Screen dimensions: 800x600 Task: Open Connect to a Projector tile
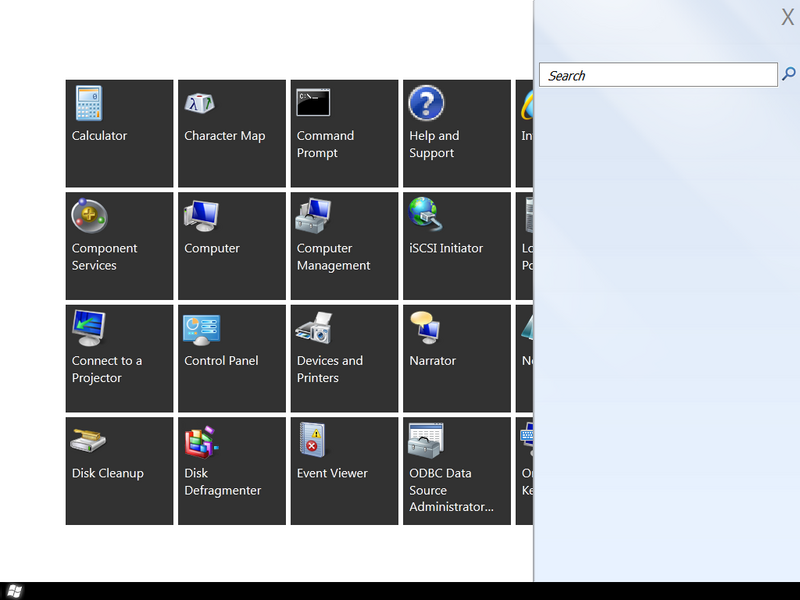point(119,359)
